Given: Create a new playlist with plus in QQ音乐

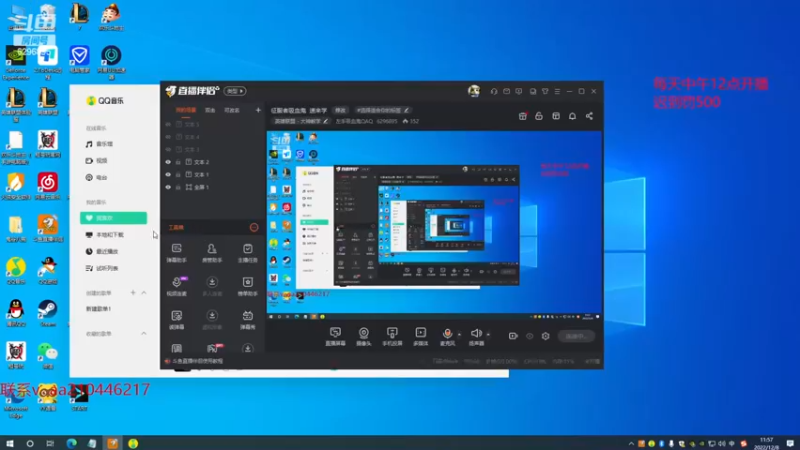Looking at the screenshot, I should [x=133, y=293].
